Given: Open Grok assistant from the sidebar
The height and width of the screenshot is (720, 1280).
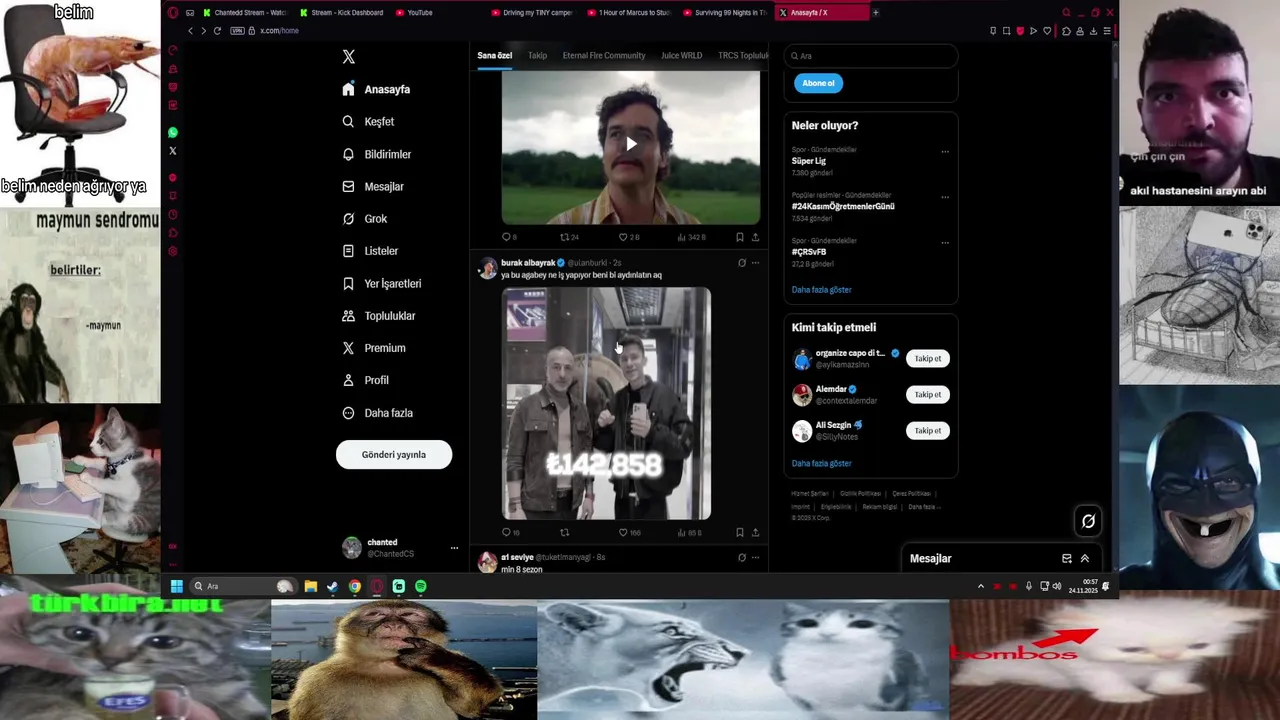Looking at the screenshot, I should pos(364,218).
